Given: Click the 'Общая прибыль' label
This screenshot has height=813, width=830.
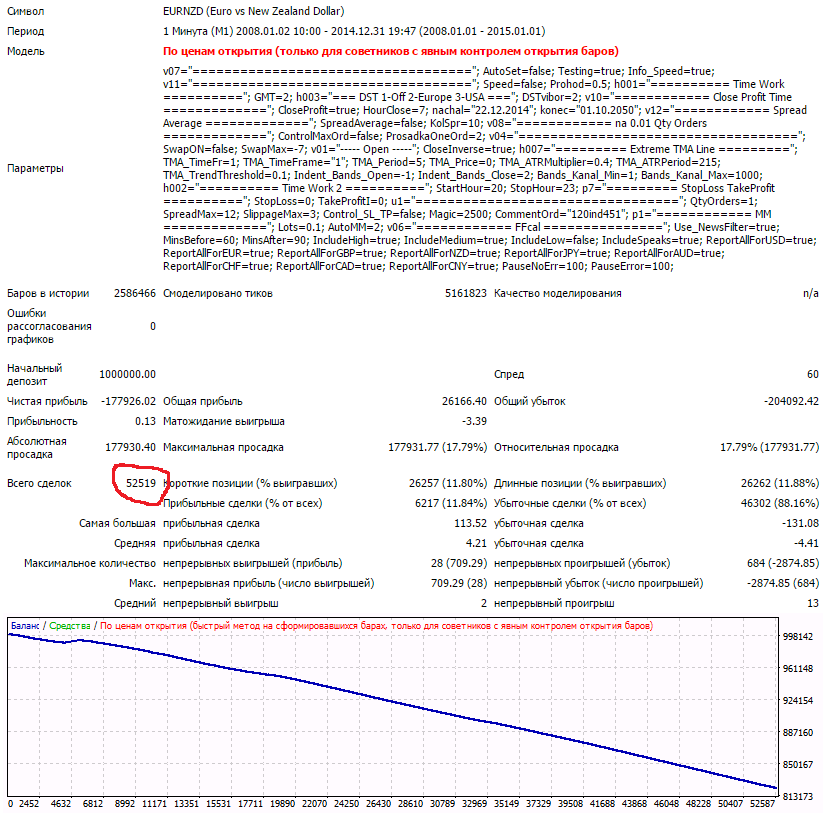Looking at the screenshot, I should click(x=203, y=401).
